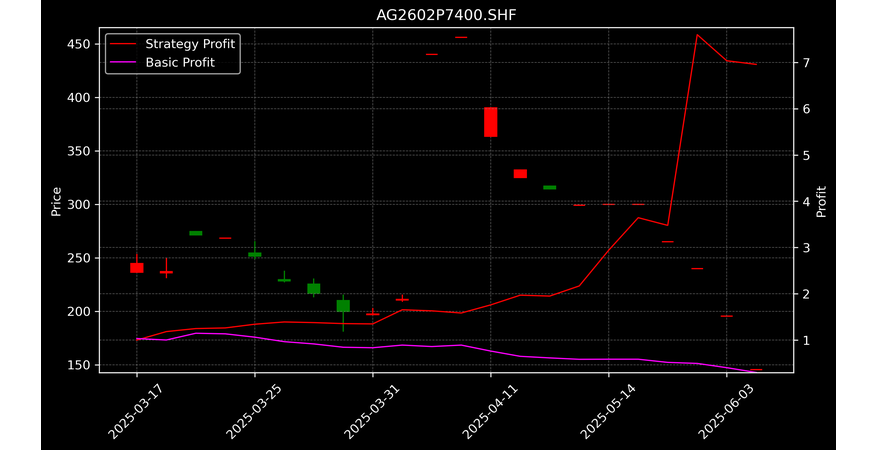Click the chart title AG2602P7400.SHF

(x=446, y=15)
